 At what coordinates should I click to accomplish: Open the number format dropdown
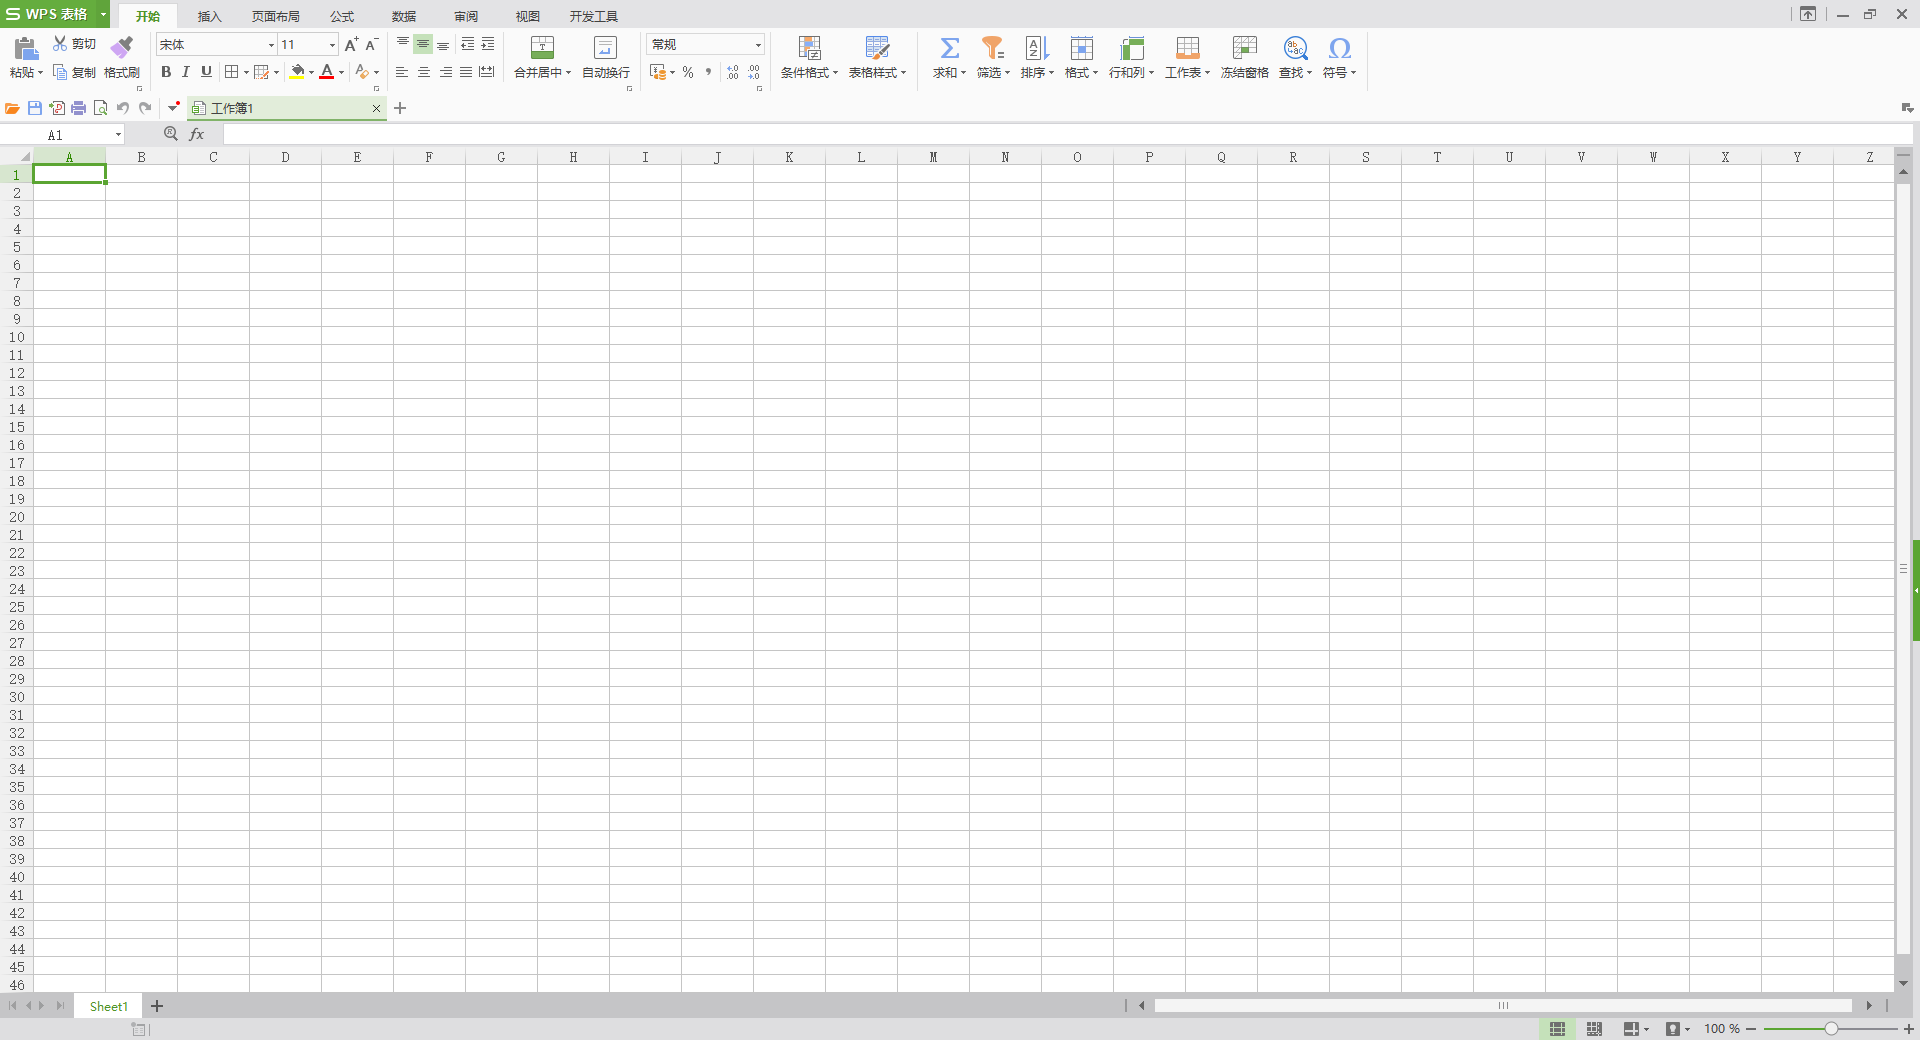[x=758, y=45]
